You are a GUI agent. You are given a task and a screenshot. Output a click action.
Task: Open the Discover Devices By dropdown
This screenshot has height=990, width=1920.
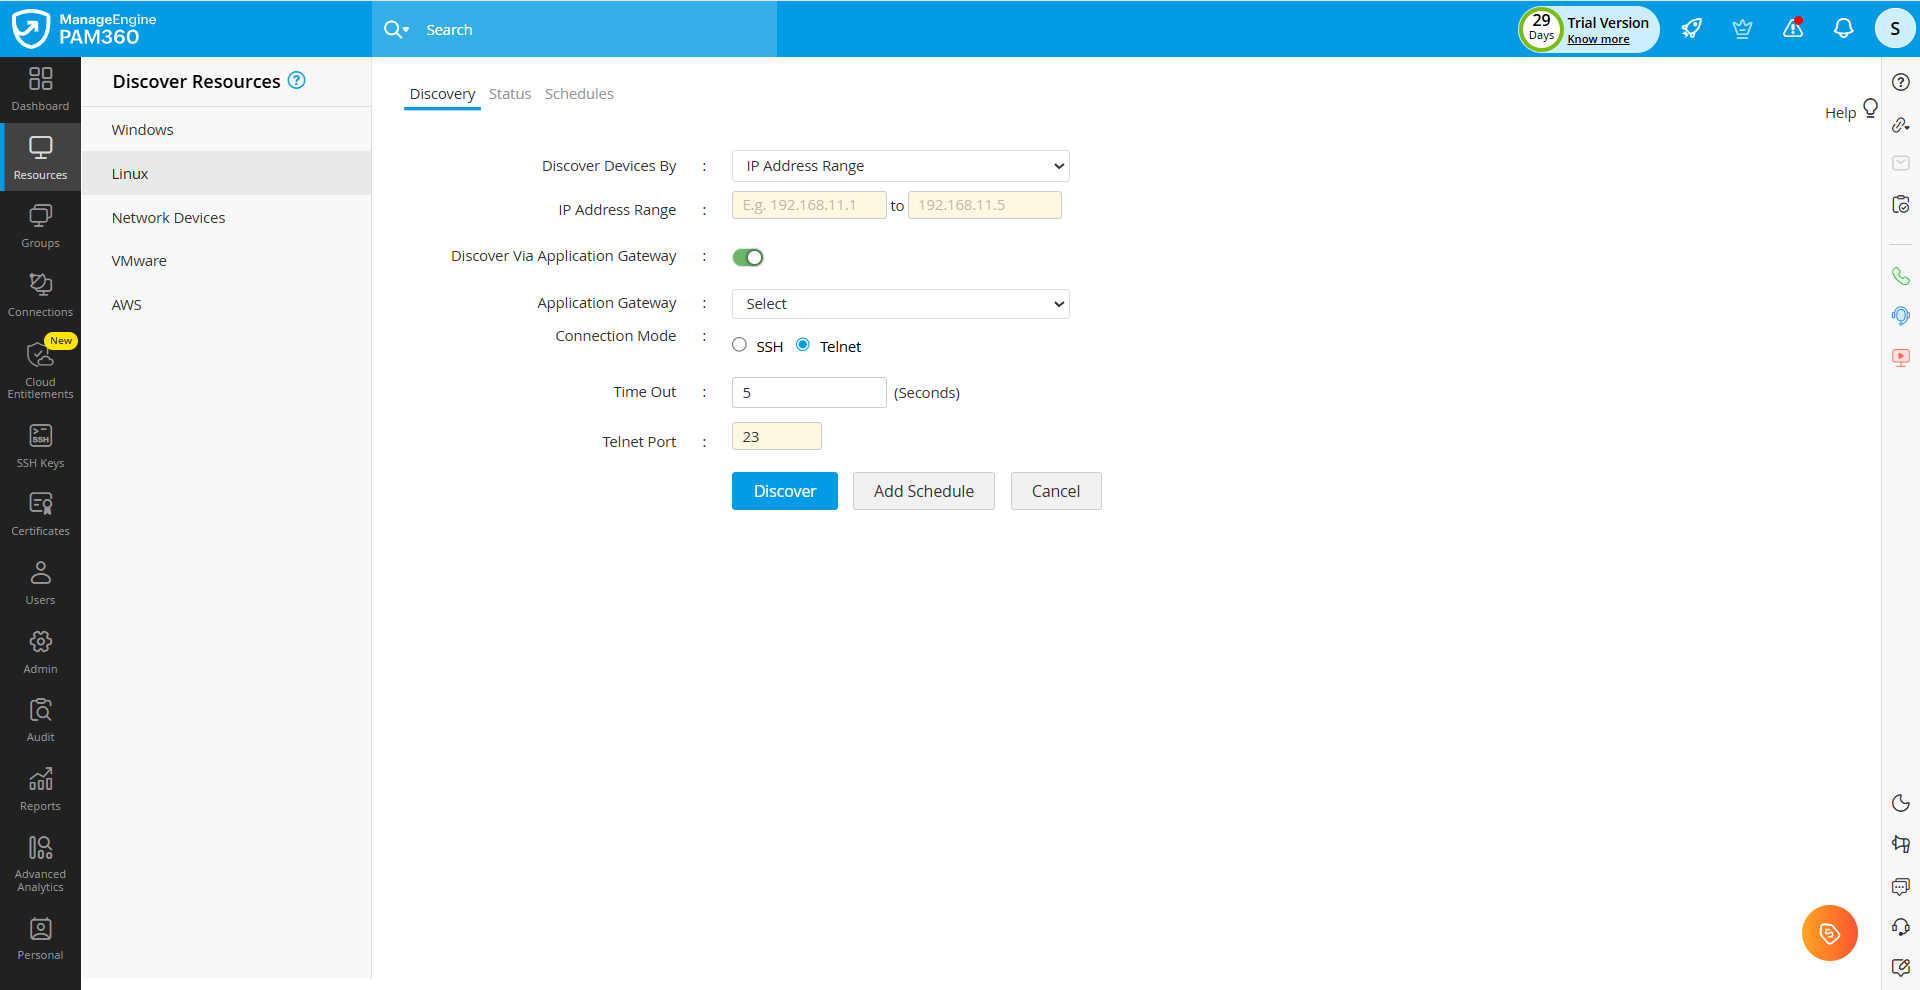(901, 166)
